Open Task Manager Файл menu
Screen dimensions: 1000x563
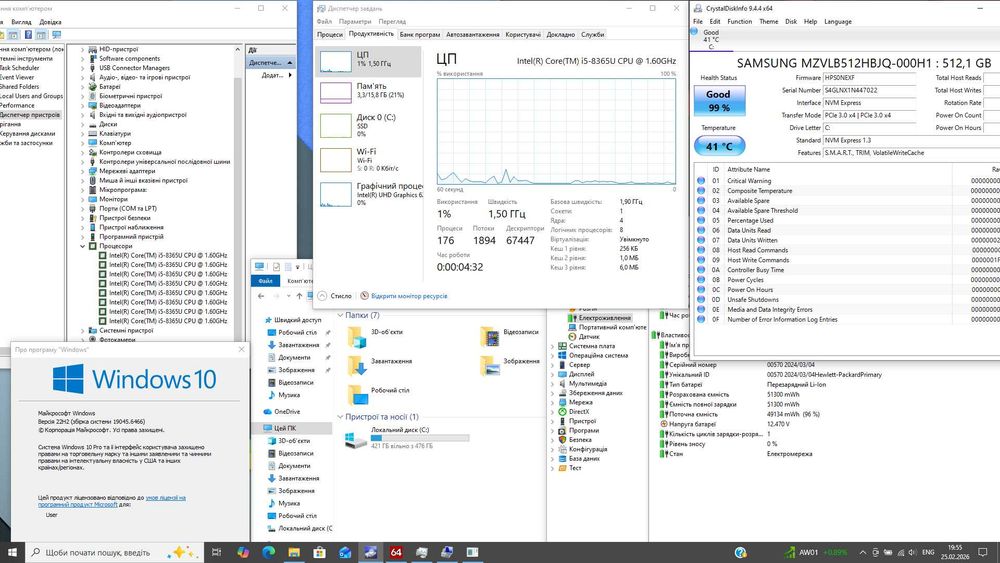click(324, 22)
